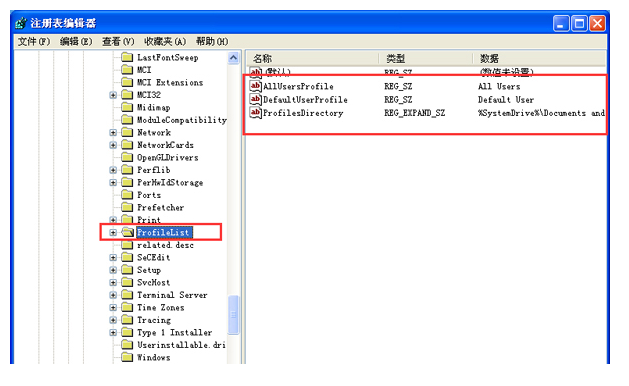The image size is (629, 386).
Task: Click the 'Default User' data cell
Action: [506, 100]
